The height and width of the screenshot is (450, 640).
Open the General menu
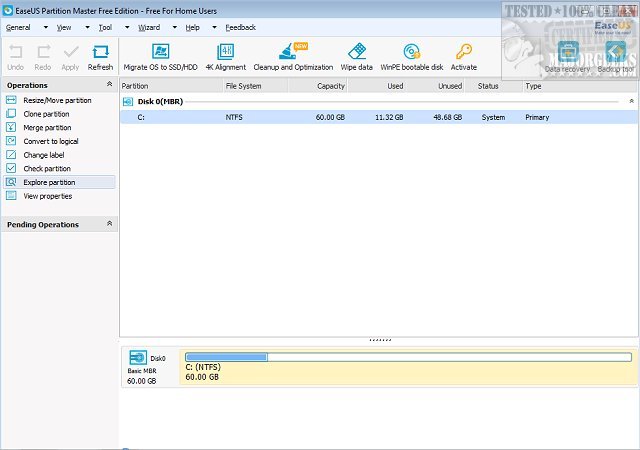click(x=18, y=27)
